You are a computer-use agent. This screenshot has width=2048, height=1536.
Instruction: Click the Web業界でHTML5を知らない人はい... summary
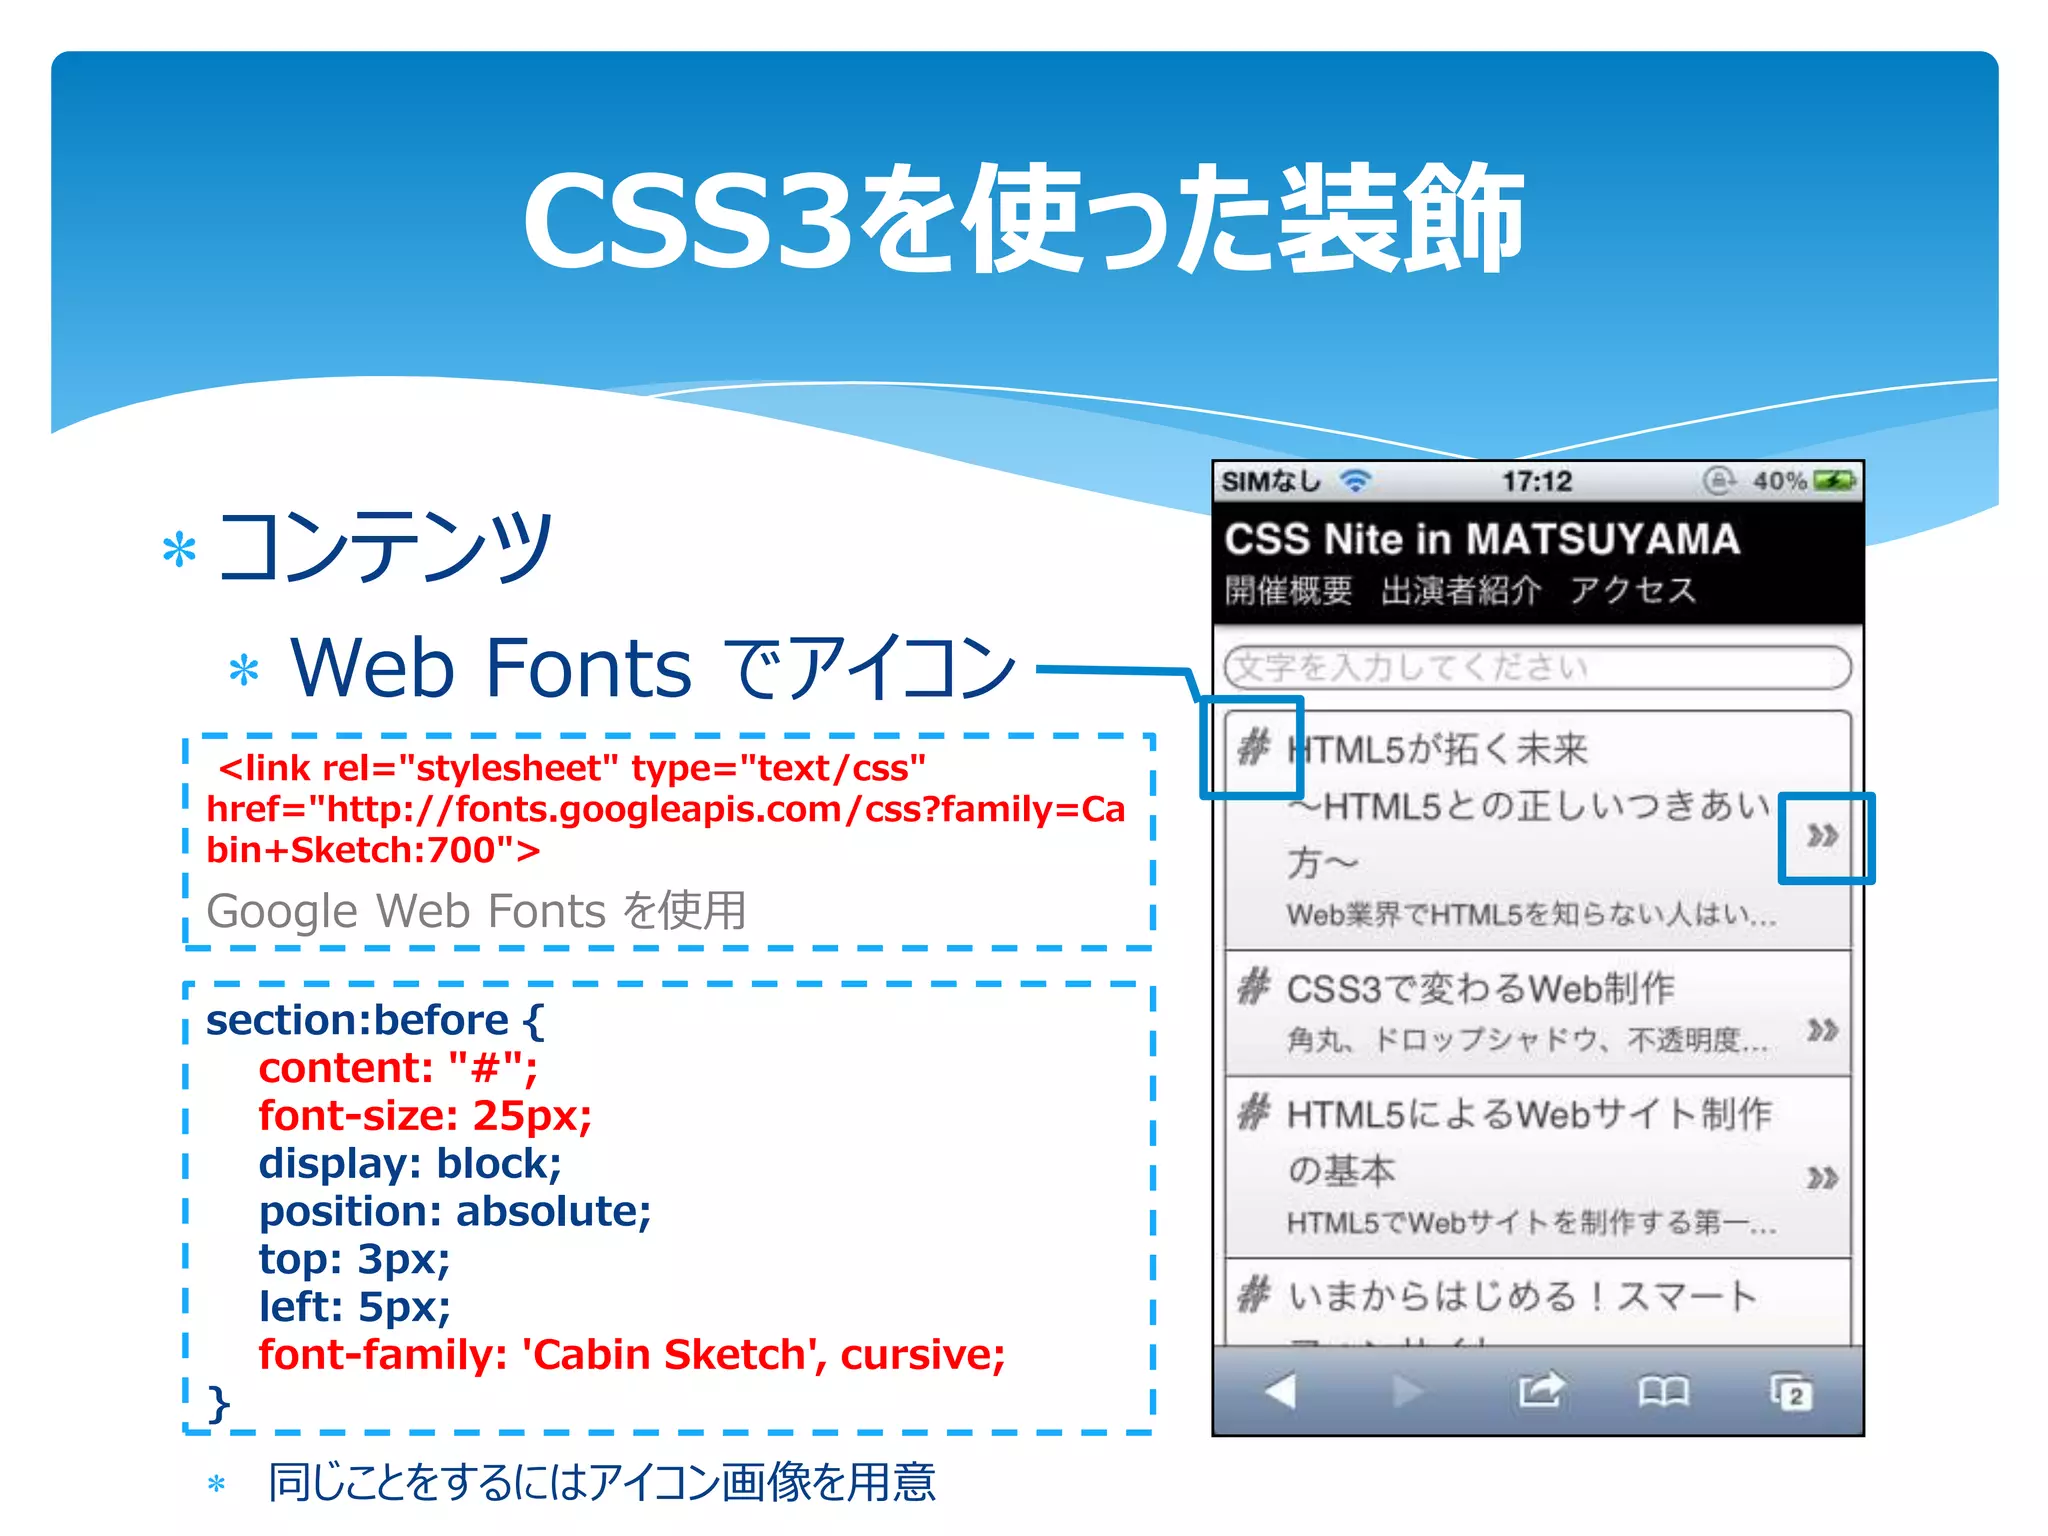pos(1532,915)
